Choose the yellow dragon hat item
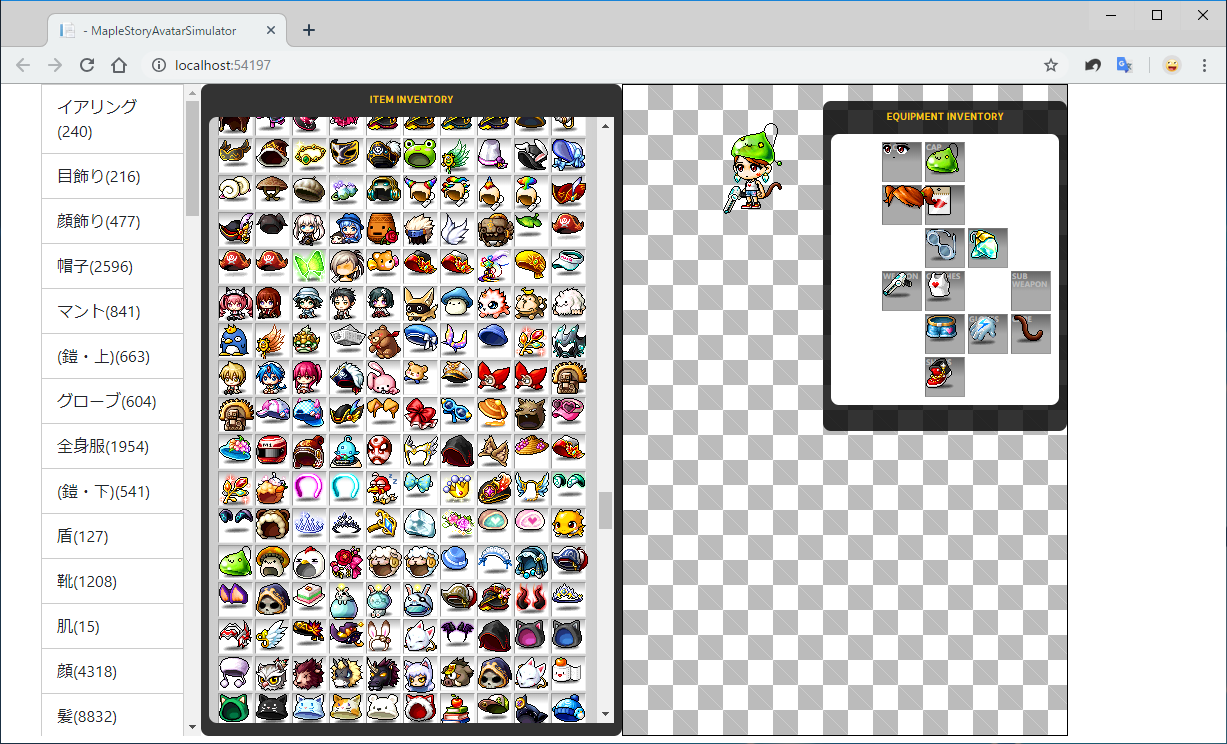The image size is (1227, 744). (568, 523)
